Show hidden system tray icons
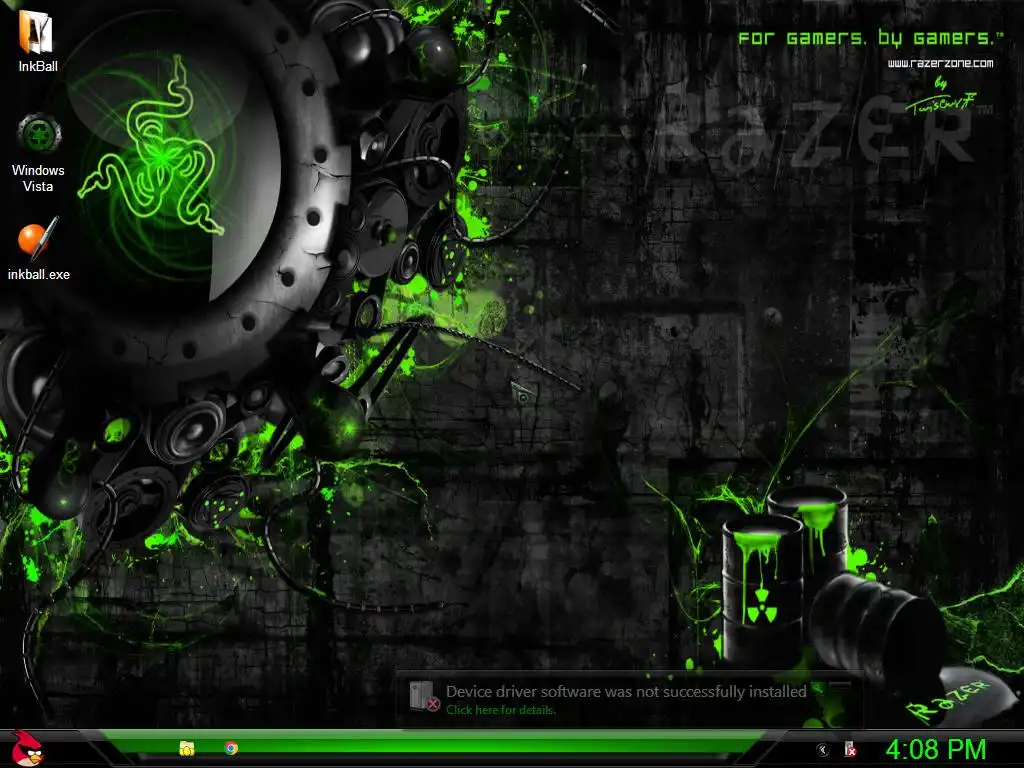 822,749
